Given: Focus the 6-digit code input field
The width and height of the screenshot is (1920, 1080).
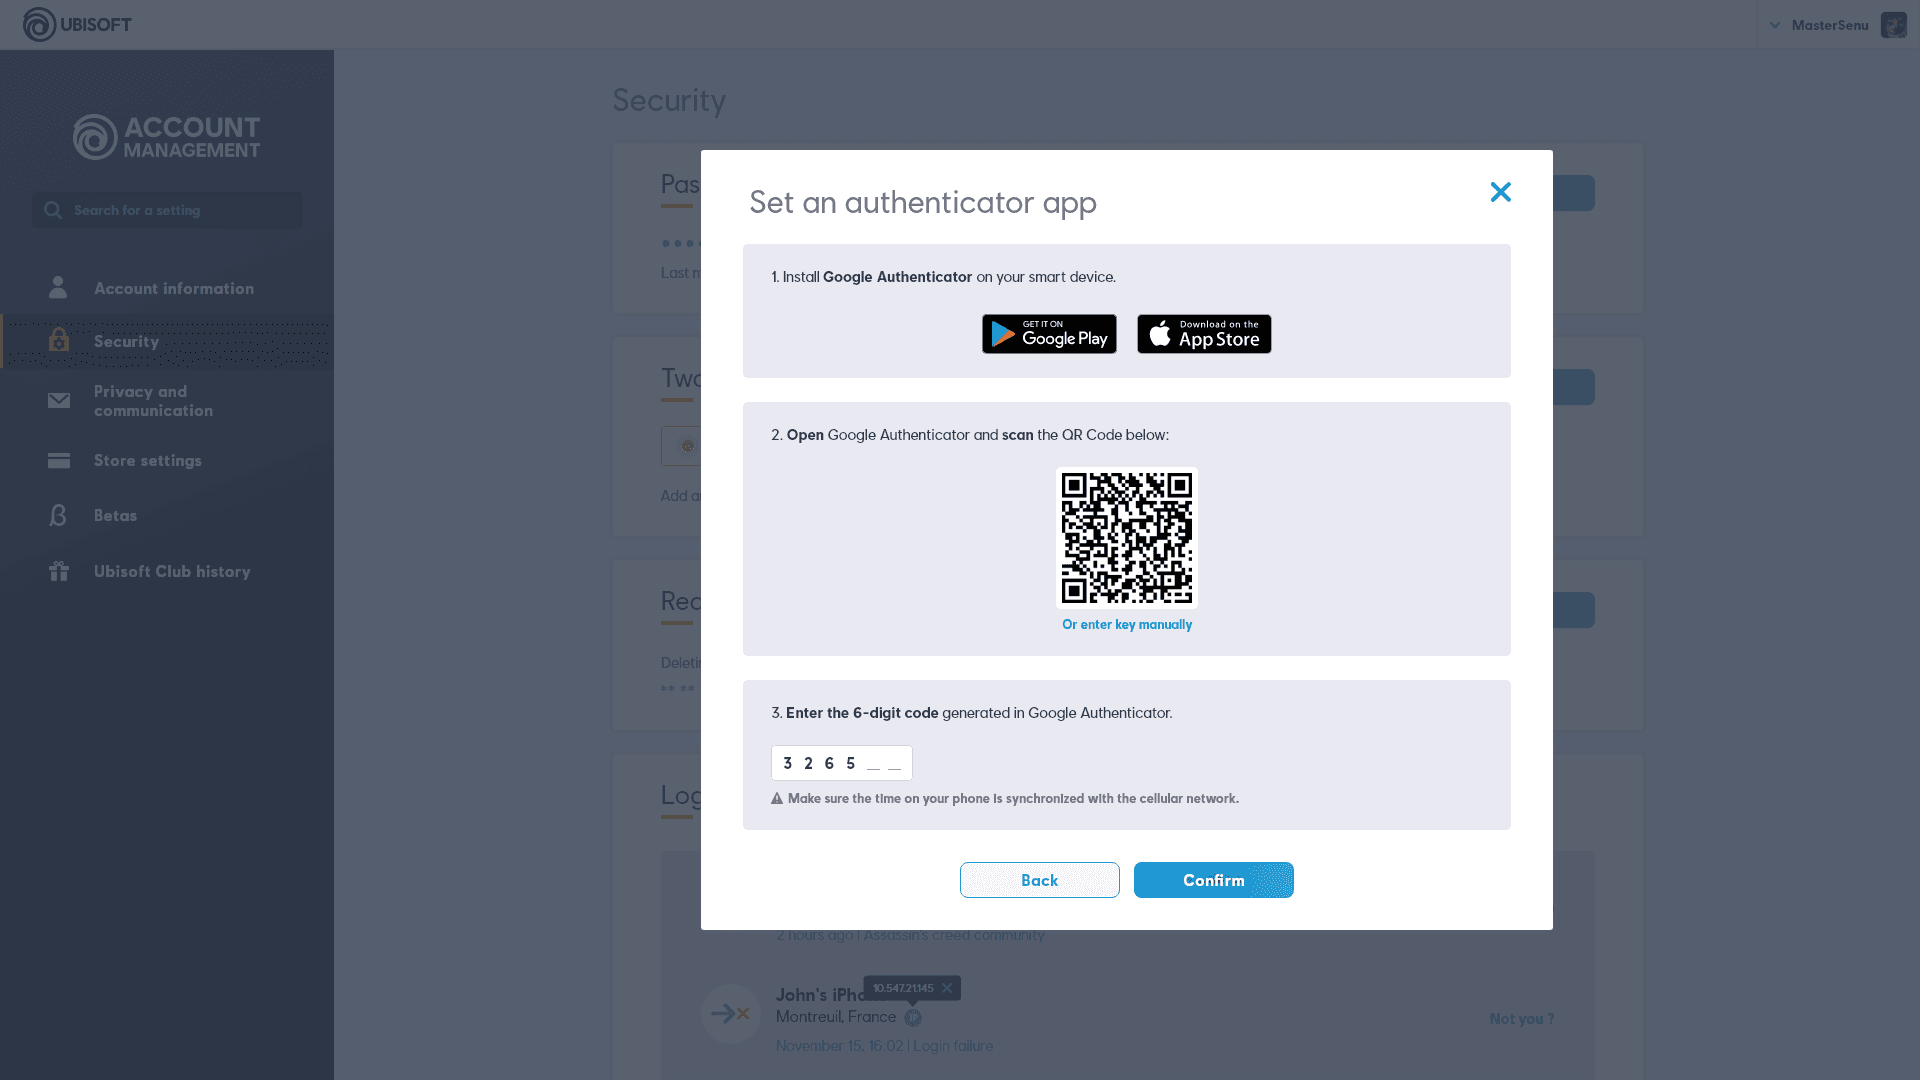Looking at the screenshot, I should (x=841, y=763).
